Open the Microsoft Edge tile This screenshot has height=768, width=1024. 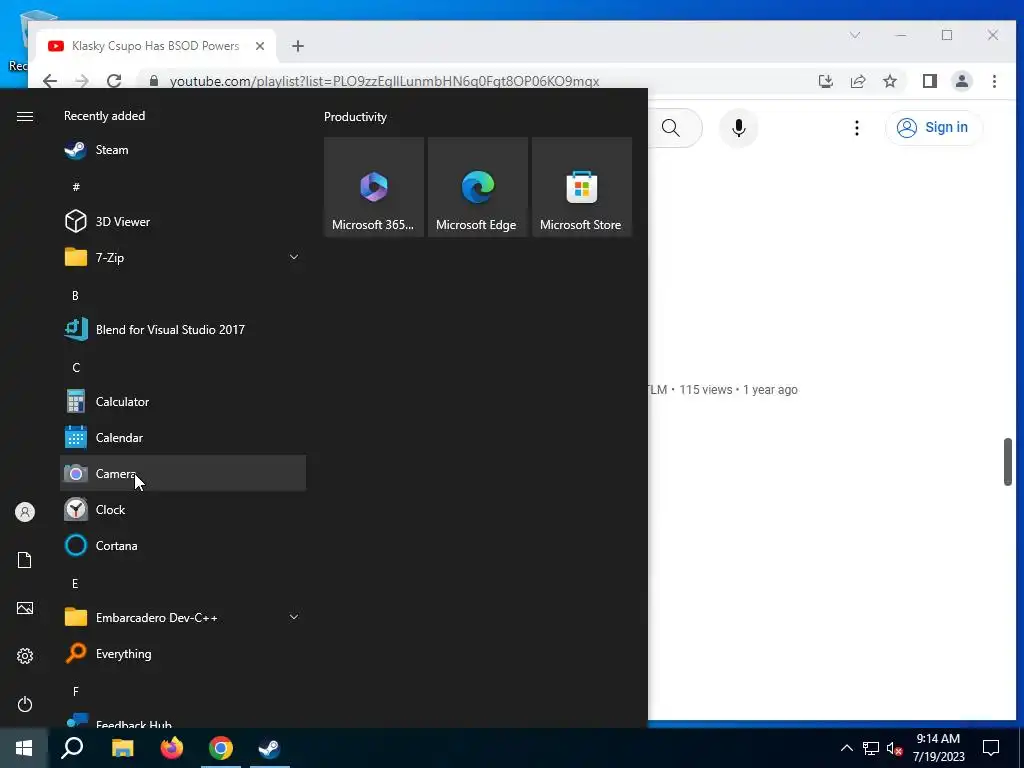coord(477,187)
